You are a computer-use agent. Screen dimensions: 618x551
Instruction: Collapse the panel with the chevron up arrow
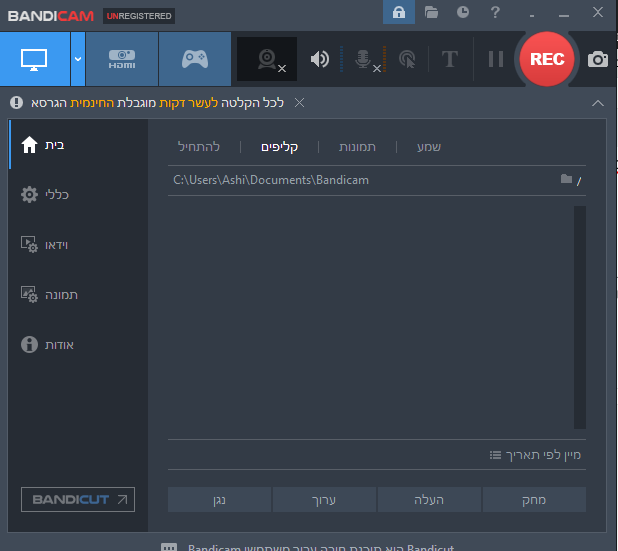[598, 103]
